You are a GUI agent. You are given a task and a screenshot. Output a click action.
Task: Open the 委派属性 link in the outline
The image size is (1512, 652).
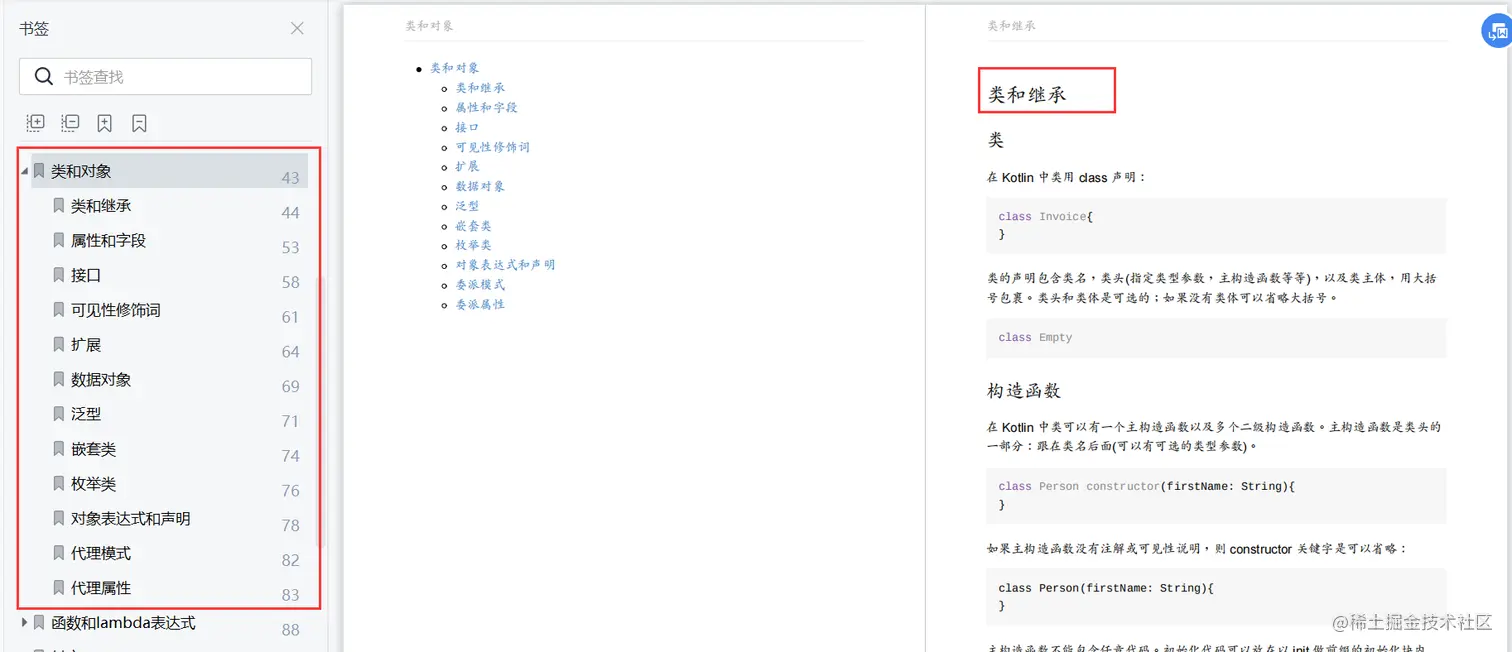coord(481,304)
